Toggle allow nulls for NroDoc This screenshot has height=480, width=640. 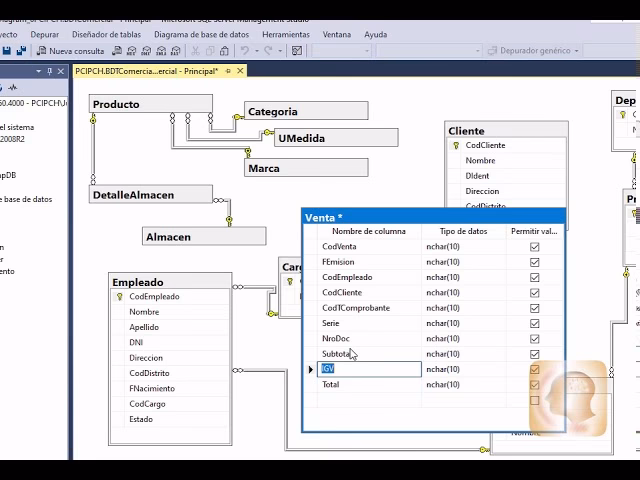[534, 339]
